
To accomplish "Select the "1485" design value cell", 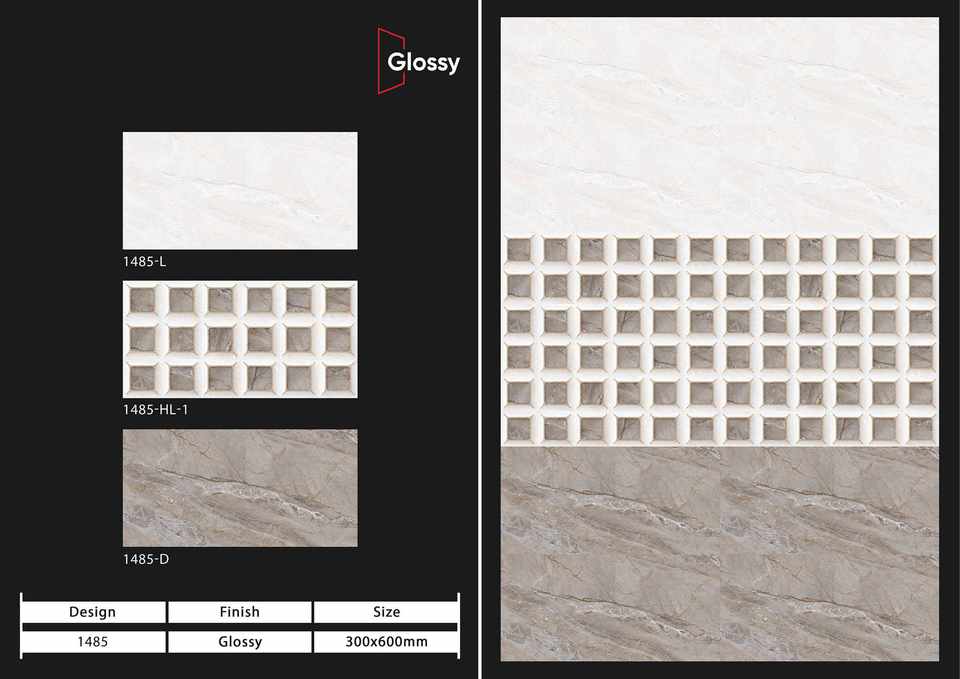I will 93,642.
